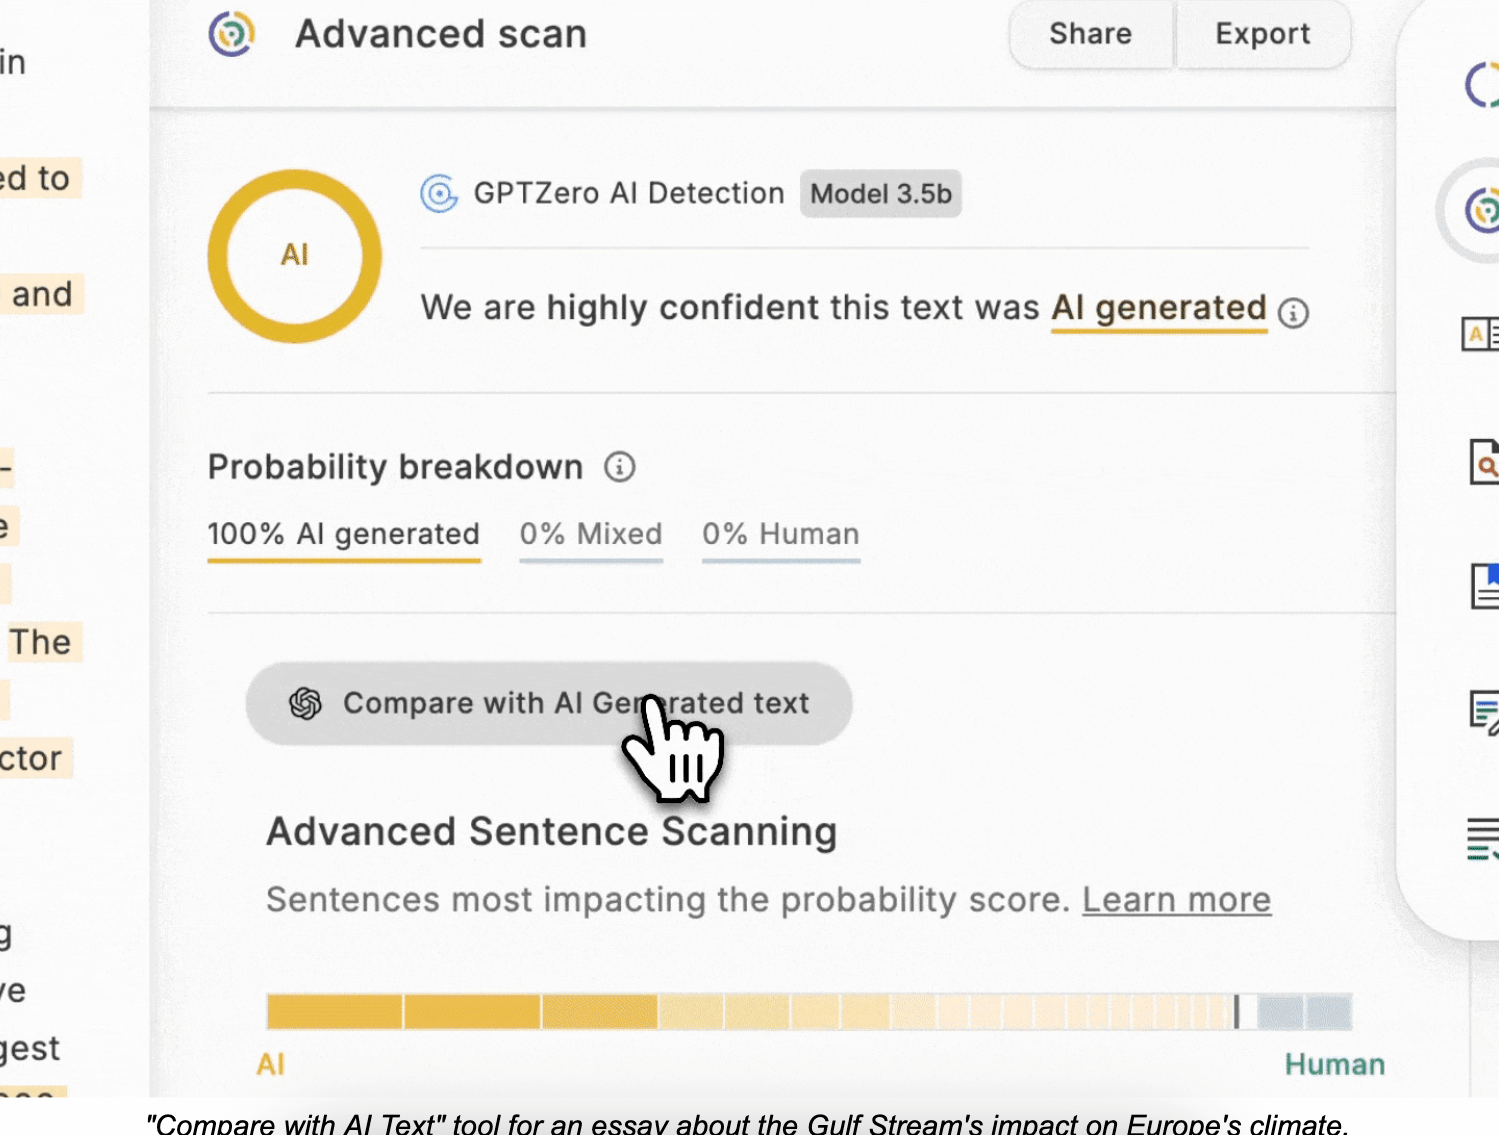Screen dimensions: 1499x1135
Task: Click the GPTZero logo beside Advanced scan
Action: [232, 34]
